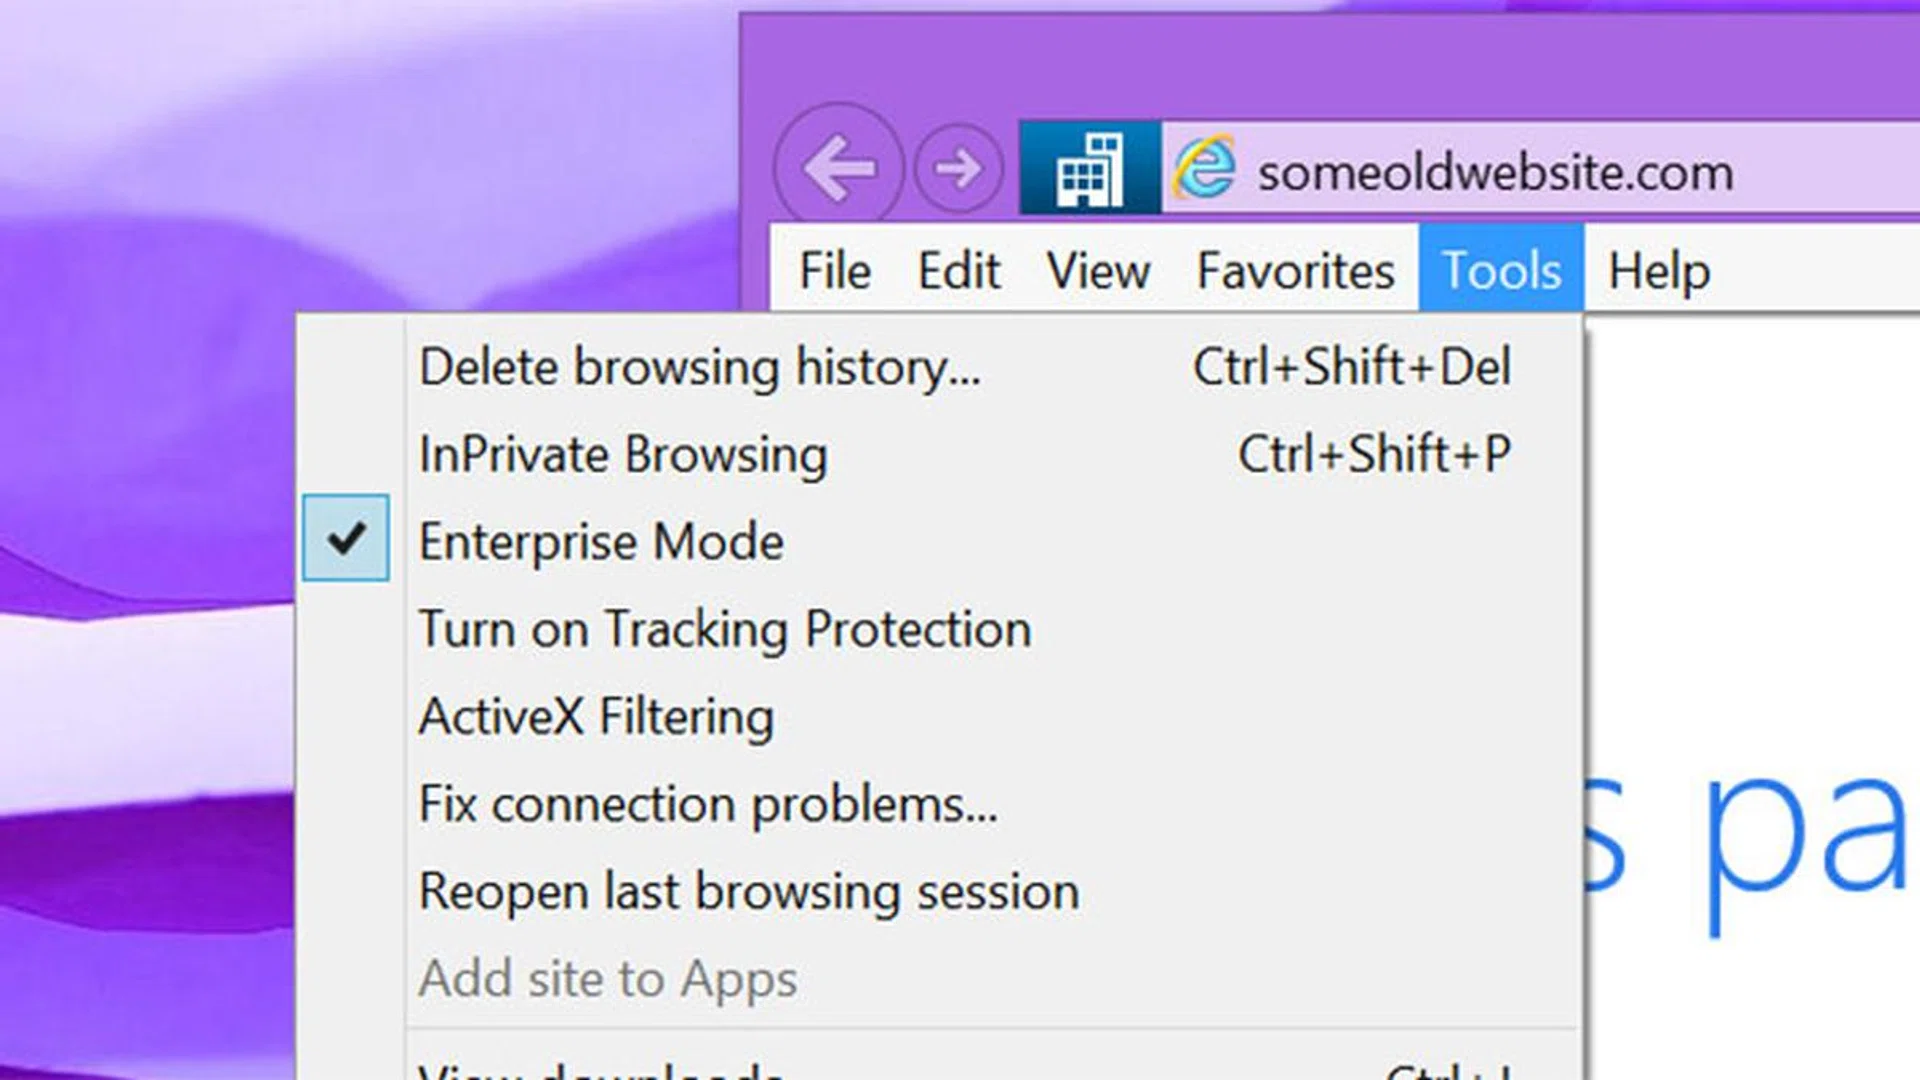1920x1080 pixels.
Task: Expand the Edit menu
Action: tap(958, 271)
